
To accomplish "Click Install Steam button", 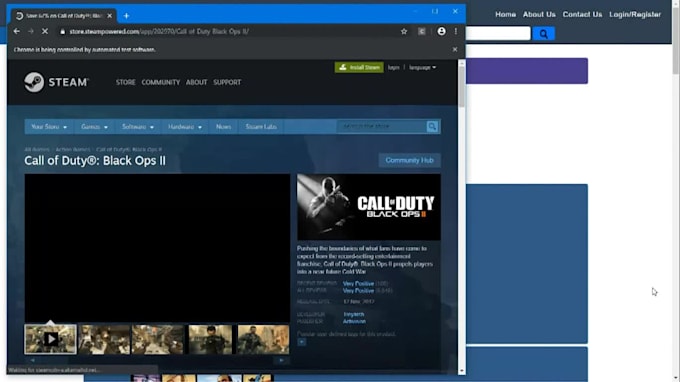I will coord(359,67).
